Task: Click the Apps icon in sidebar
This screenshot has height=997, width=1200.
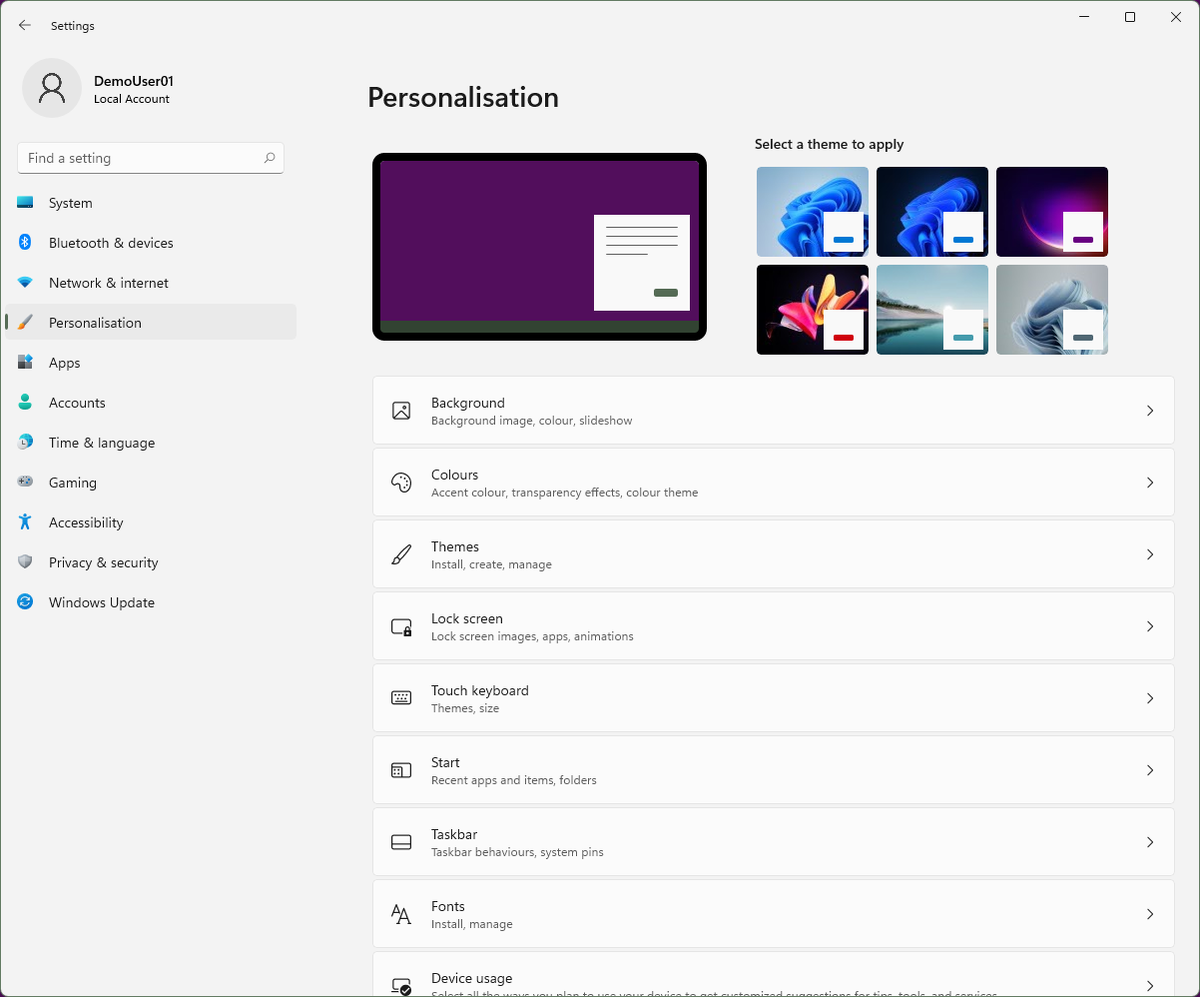Action: click(x=25, y=363)
